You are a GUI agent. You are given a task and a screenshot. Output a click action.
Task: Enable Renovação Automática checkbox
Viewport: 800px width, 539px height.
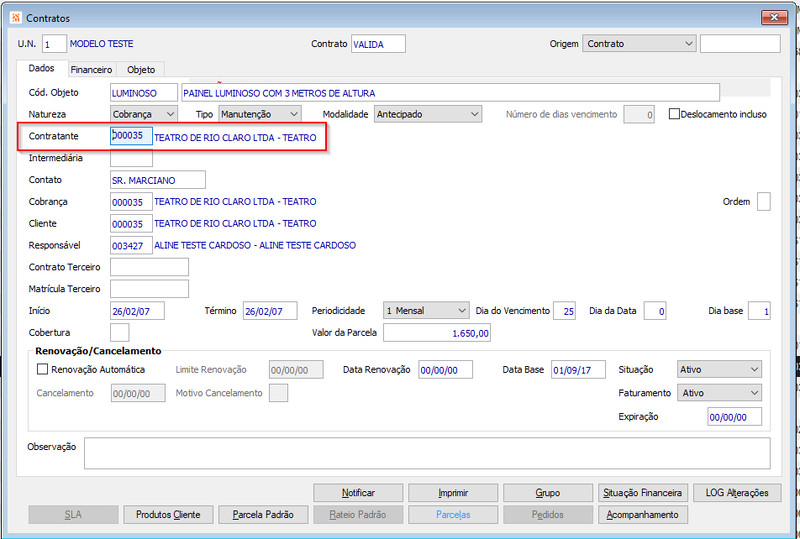[x=42, y=369]
